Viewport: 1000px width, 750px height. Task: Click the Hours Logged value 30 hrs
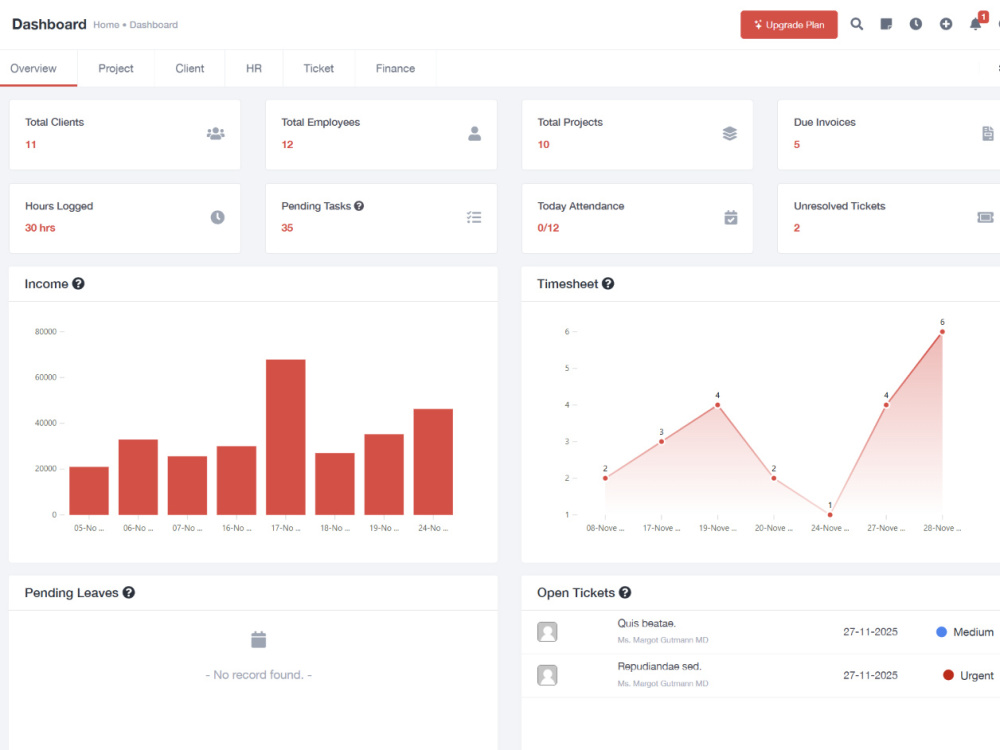[x=40, y=228]
